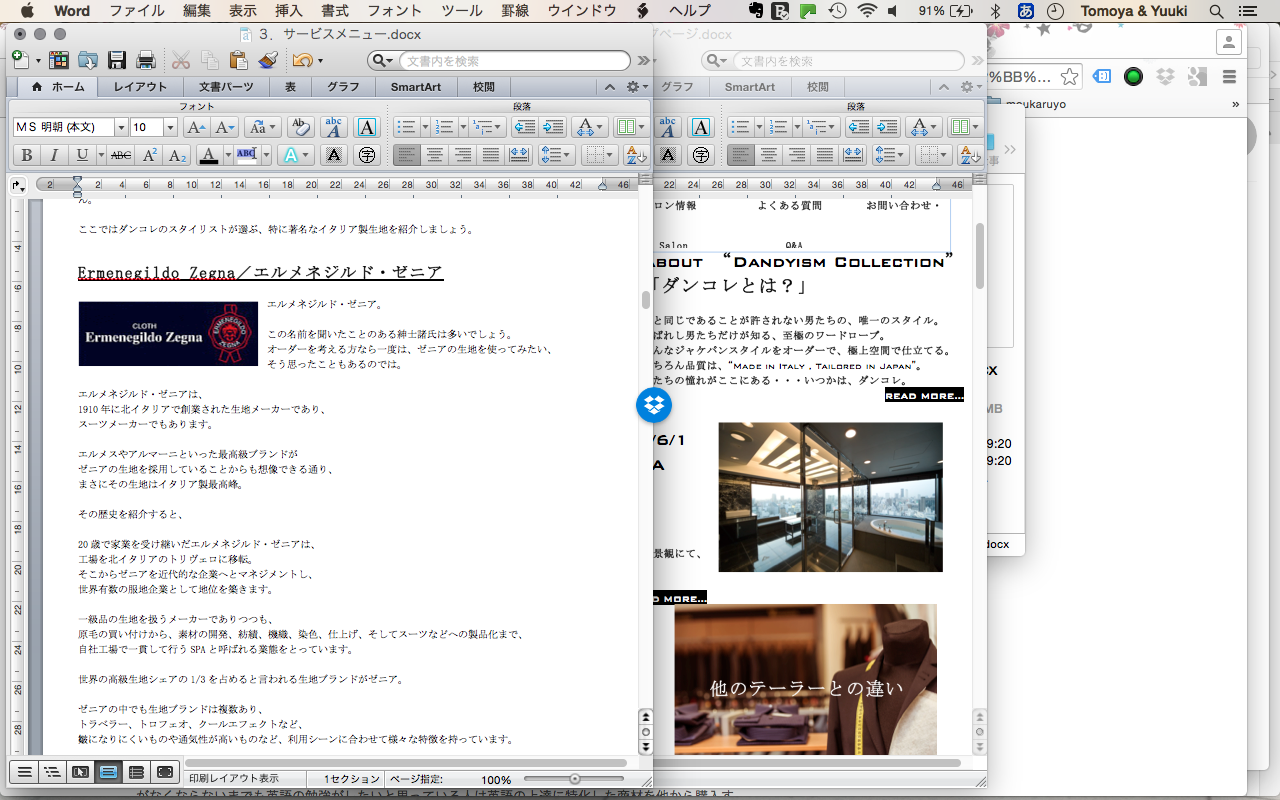Apply font color swatch in front window
This screenshot has height=800, width=1280.
[x=209, y=155]
